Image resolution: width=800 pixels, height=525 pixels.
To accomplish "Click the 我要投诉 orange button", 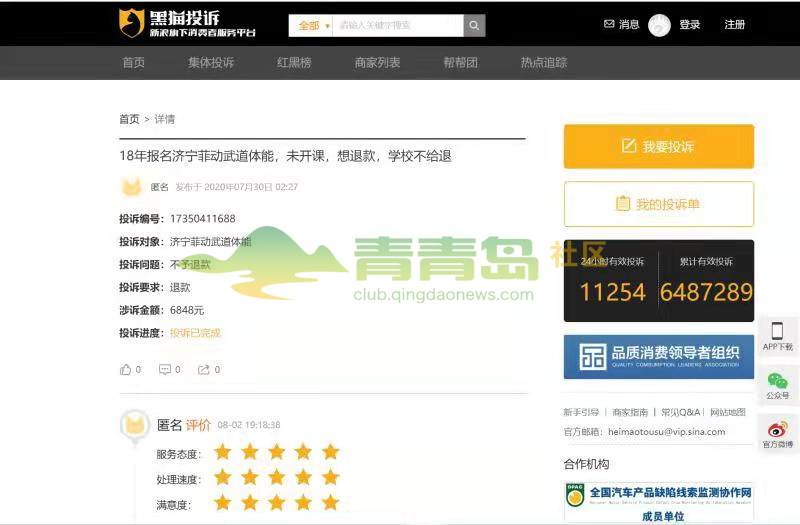I will (659, 146).
